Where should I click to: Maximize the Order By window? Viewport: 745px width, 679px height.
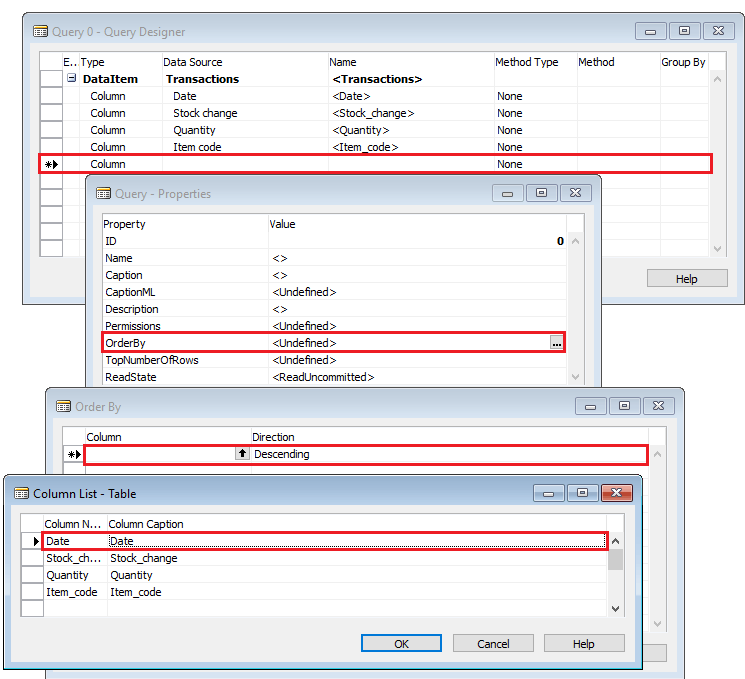coord(624,407)
